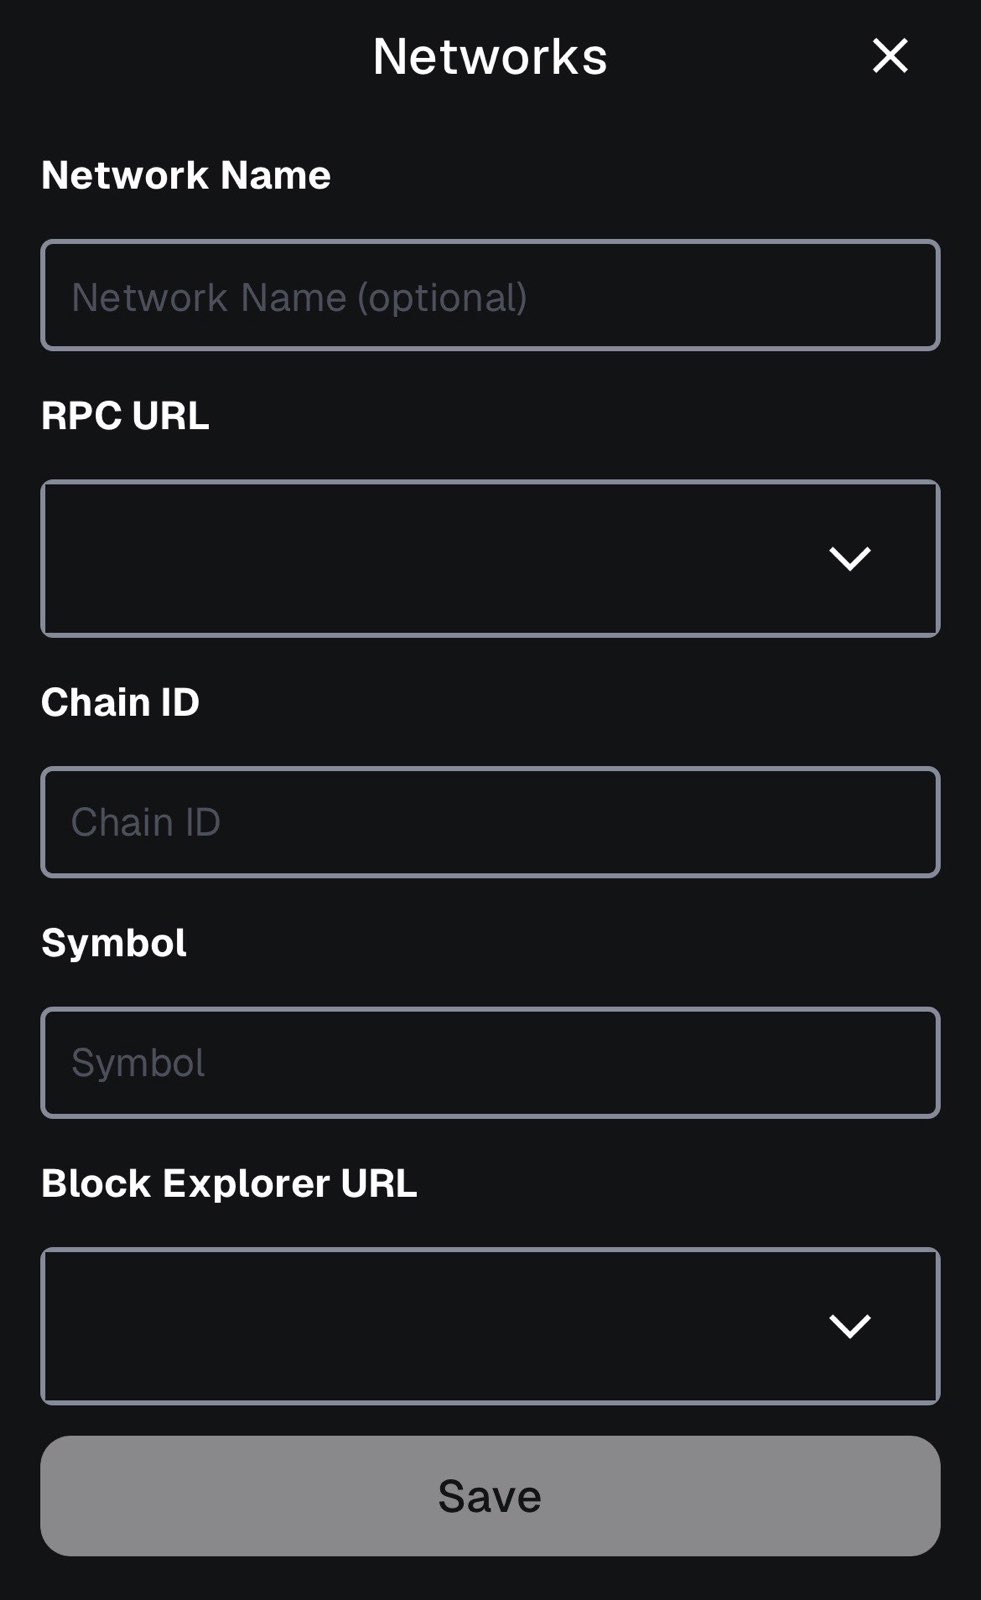981x1600 pixels.
Task: Focus the Chain ID input field
Action: tap(489, 821)
